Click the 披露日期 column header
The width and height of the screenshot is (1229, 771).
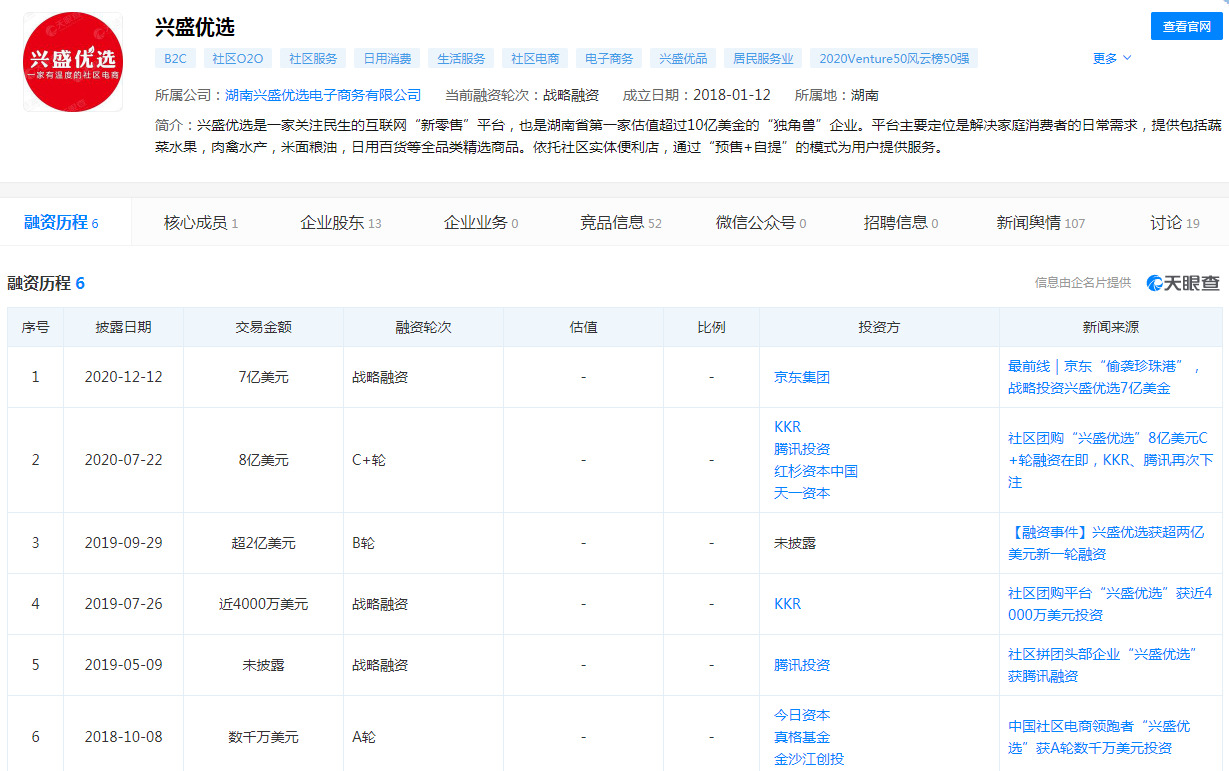point(123,327)
